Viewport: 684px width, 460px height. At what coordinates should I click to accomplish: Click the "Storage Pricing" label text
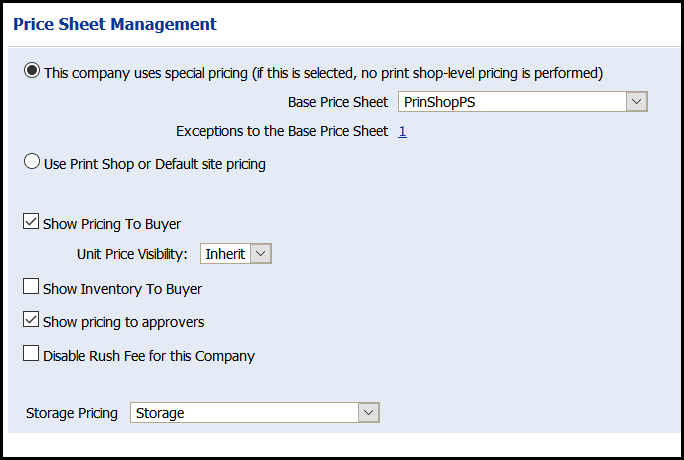tap(72, 412)
